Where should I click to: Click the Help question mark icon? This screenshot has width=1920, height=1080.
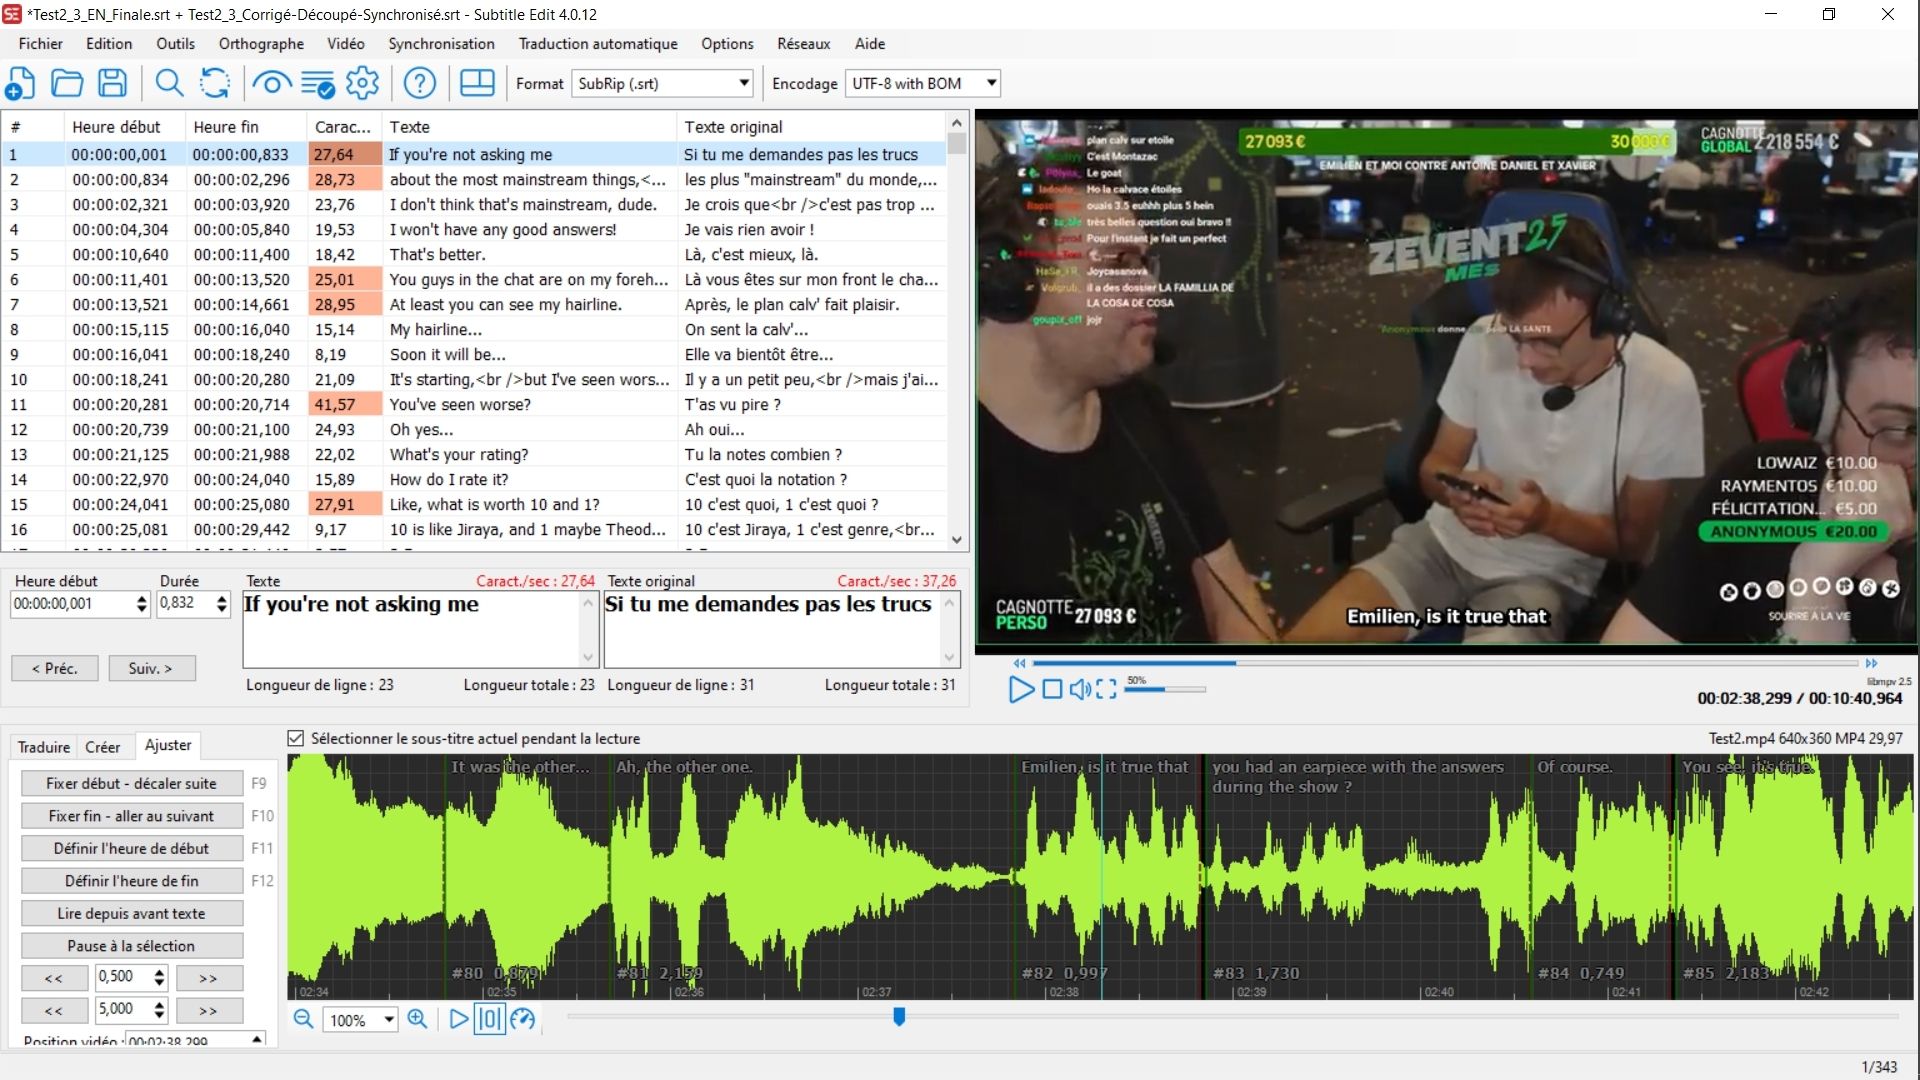point(420,84)
